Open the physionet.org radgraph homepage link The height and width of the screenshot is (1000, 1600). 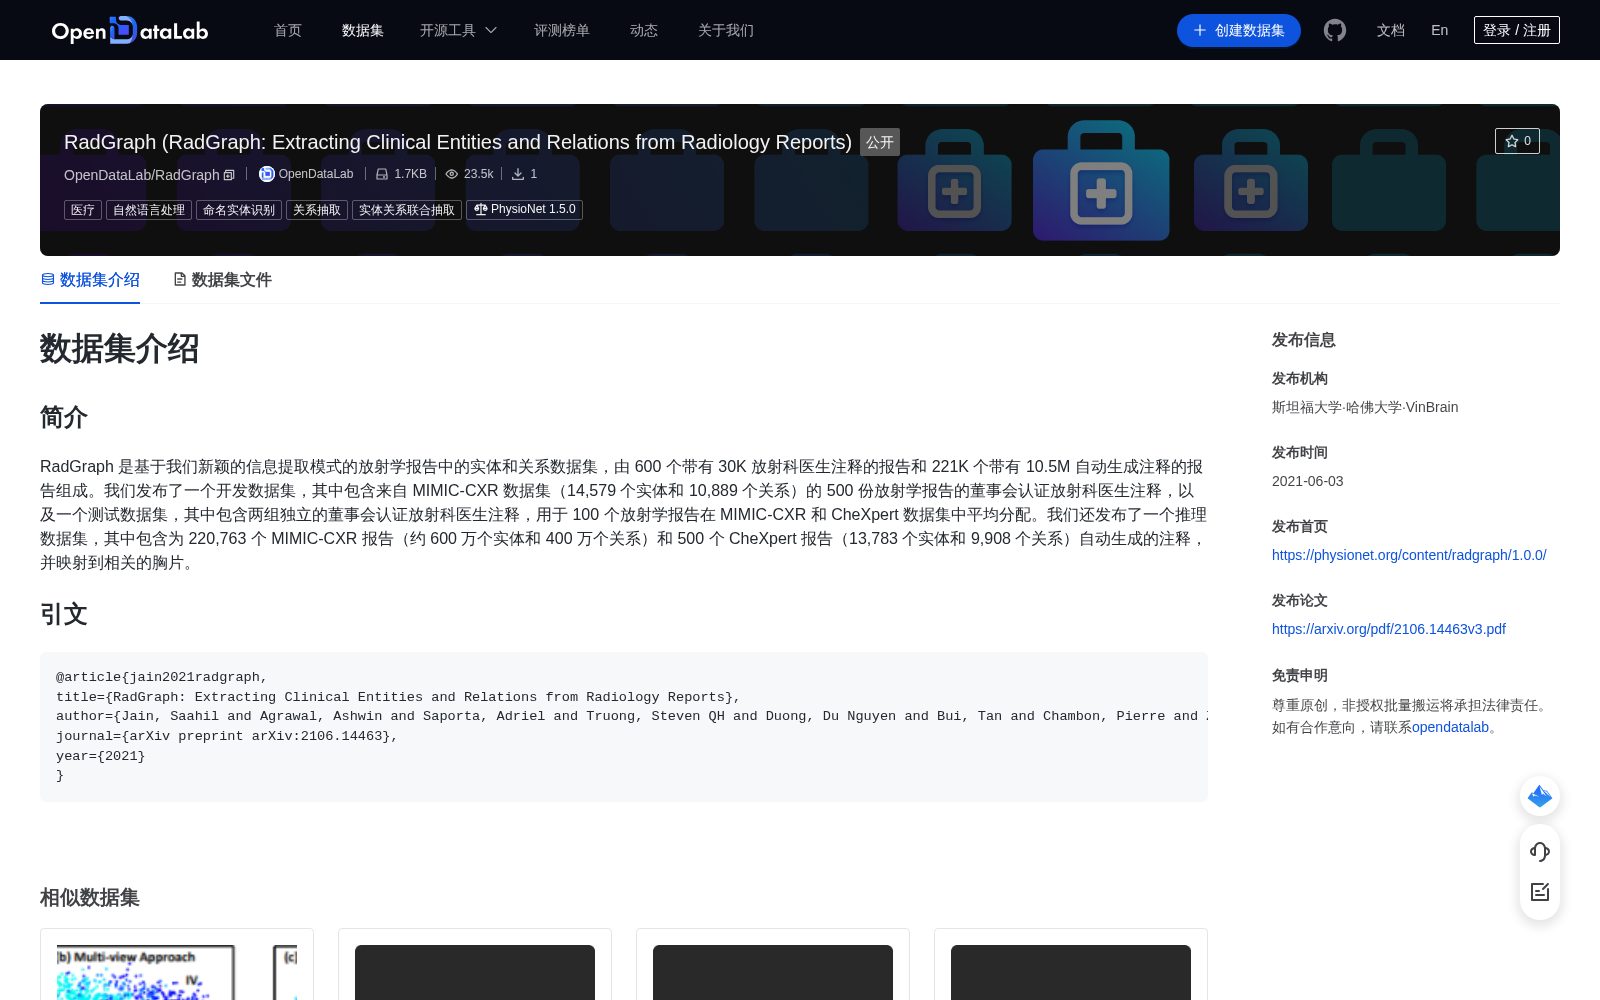pyautogui.click(x=1409, y=555)
